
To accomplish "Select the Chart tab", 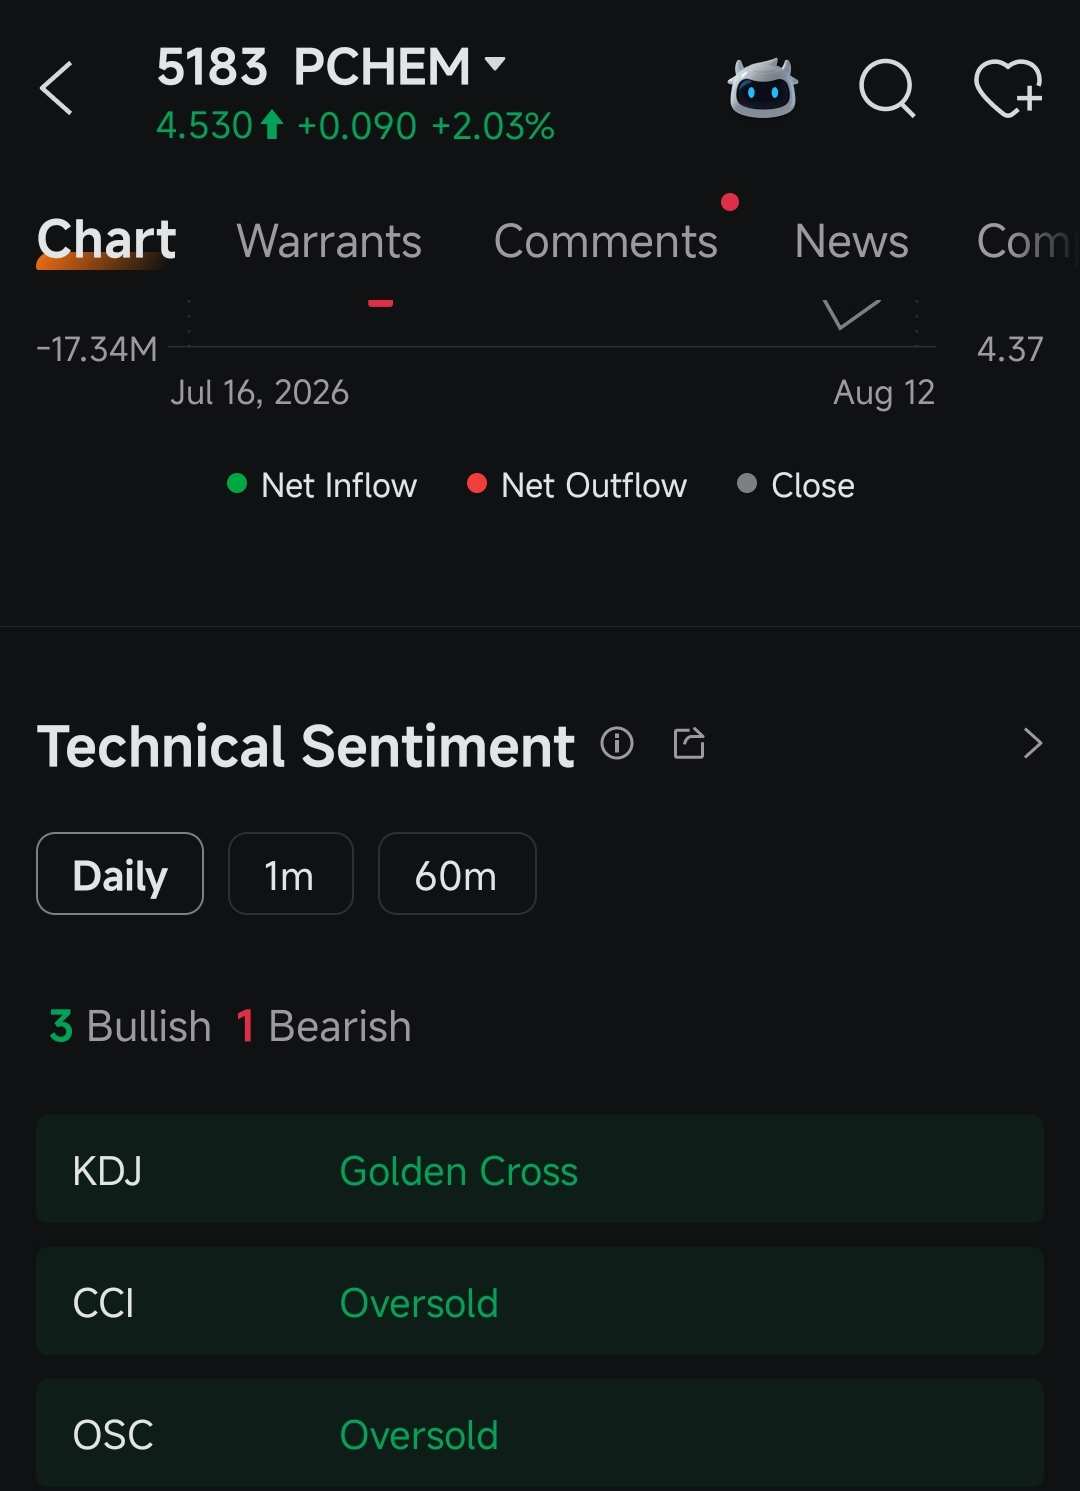I will [x=106, y=241].
